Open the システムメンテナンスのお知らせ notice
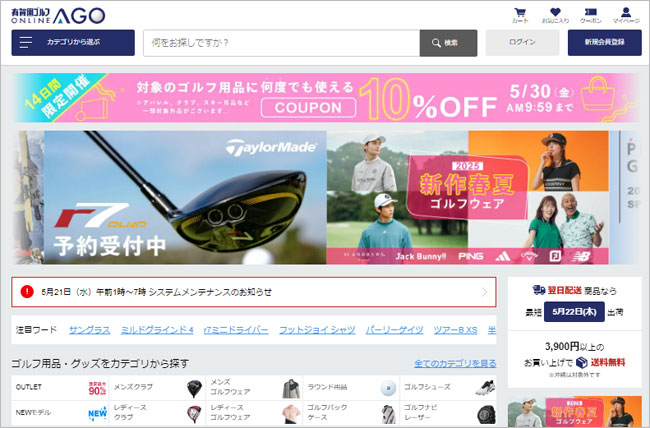Screen dimensions: 650x428 [x=254, y=292]
